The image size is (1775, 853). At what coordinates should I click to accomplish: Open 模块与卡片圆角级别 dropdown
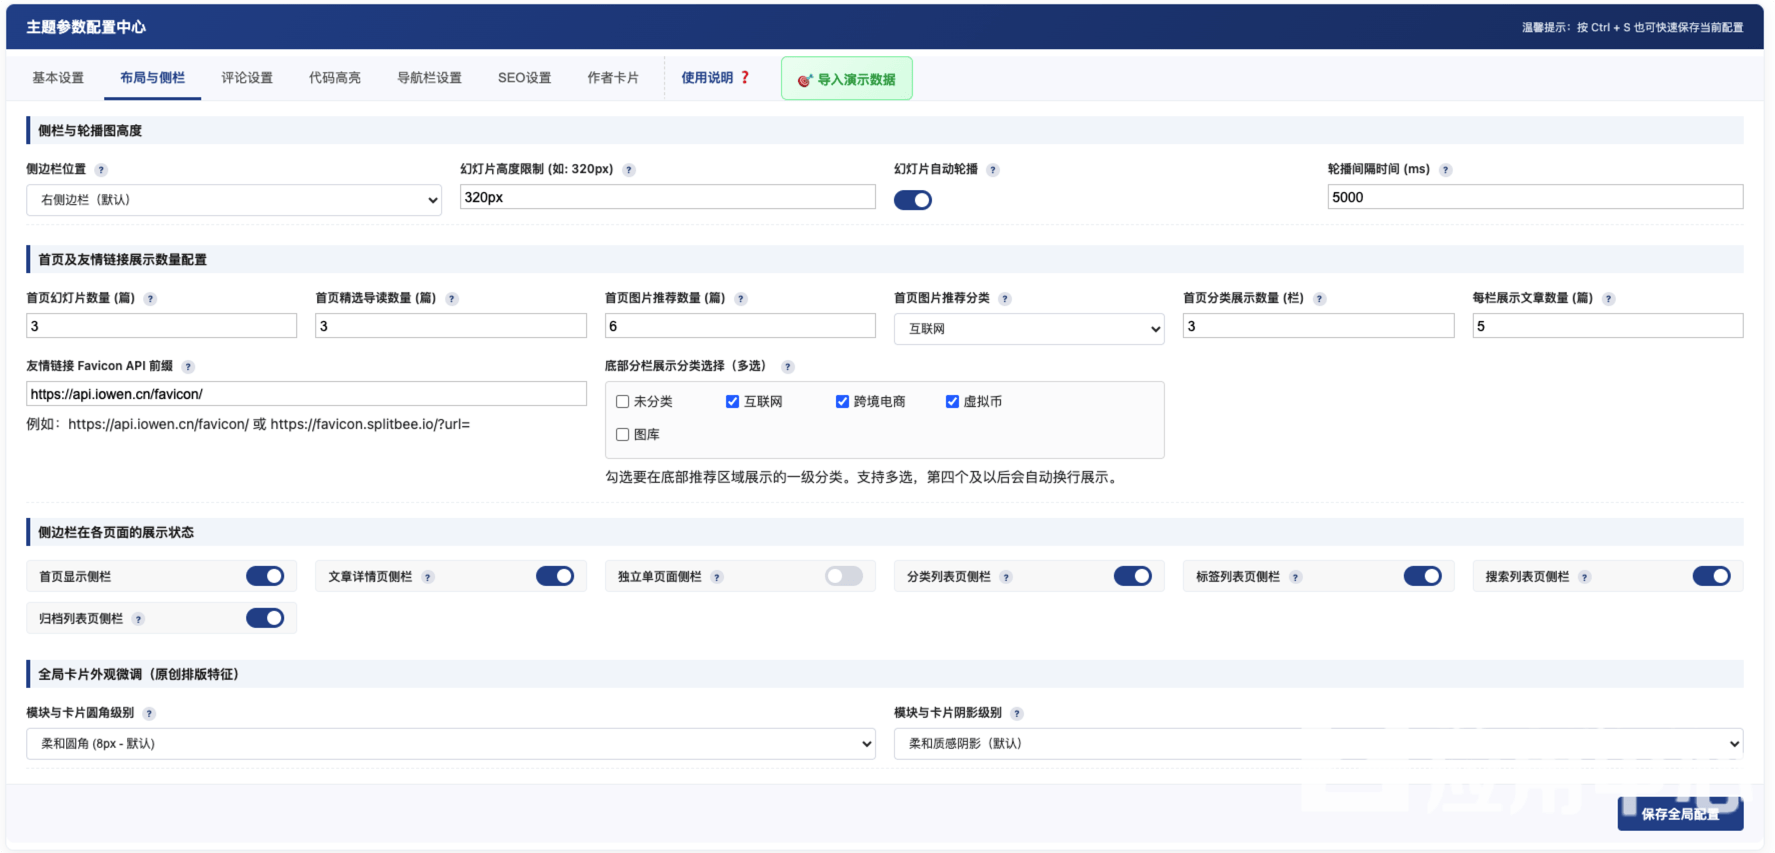click(451, 744)
